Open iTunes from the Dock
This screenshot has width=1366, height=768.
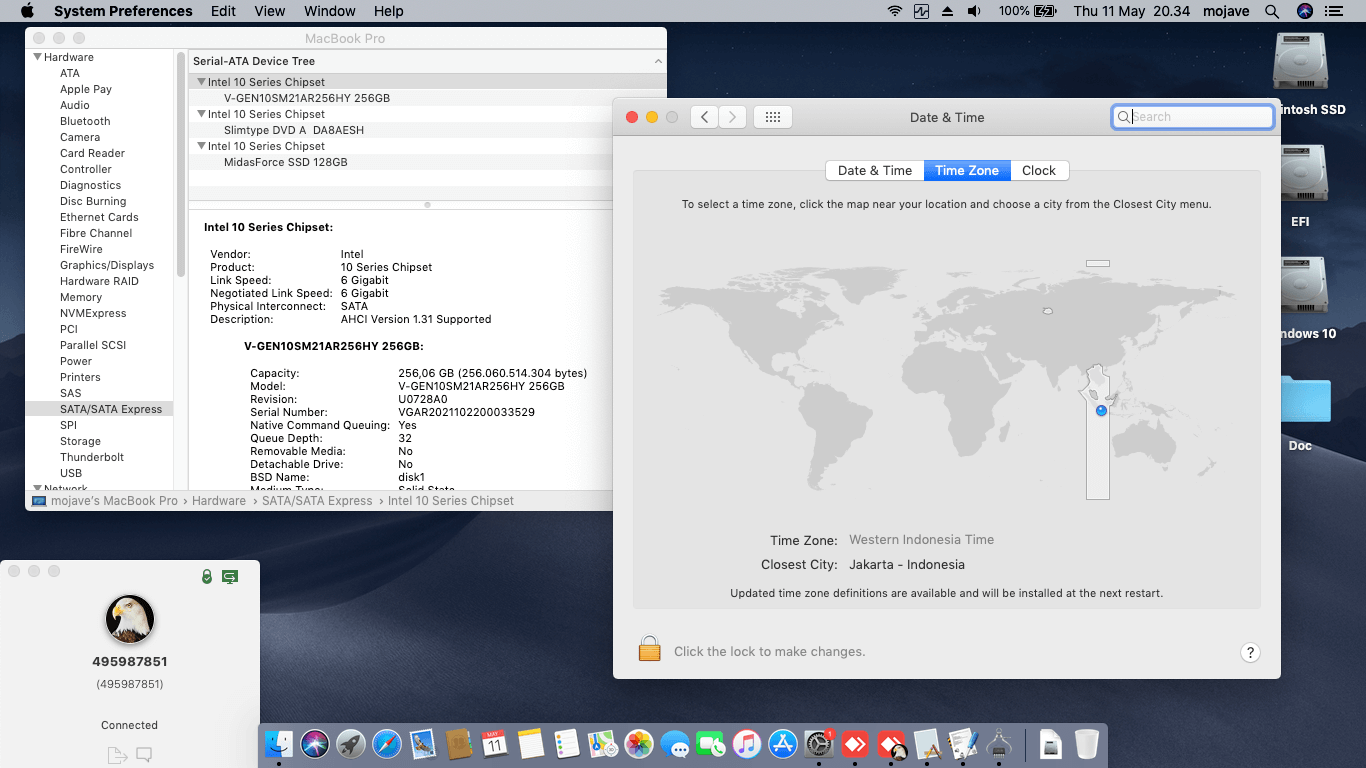click(x=747, y=744)
